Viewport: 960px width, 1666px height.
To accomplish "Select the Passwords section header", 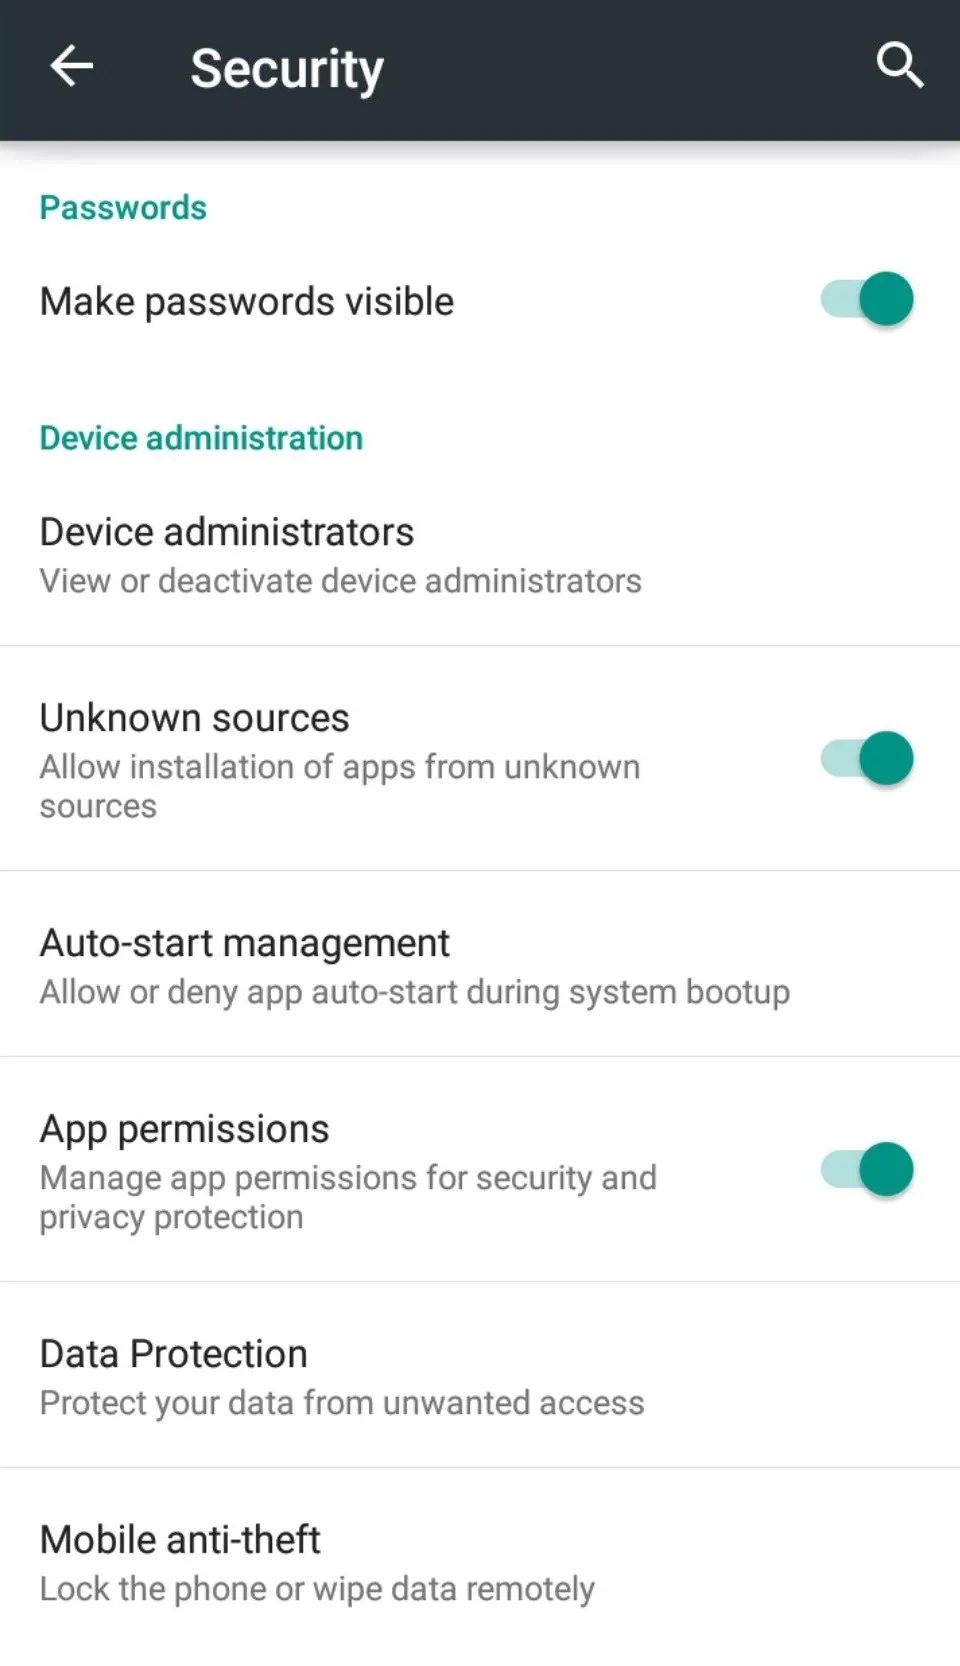I will 122,207.
